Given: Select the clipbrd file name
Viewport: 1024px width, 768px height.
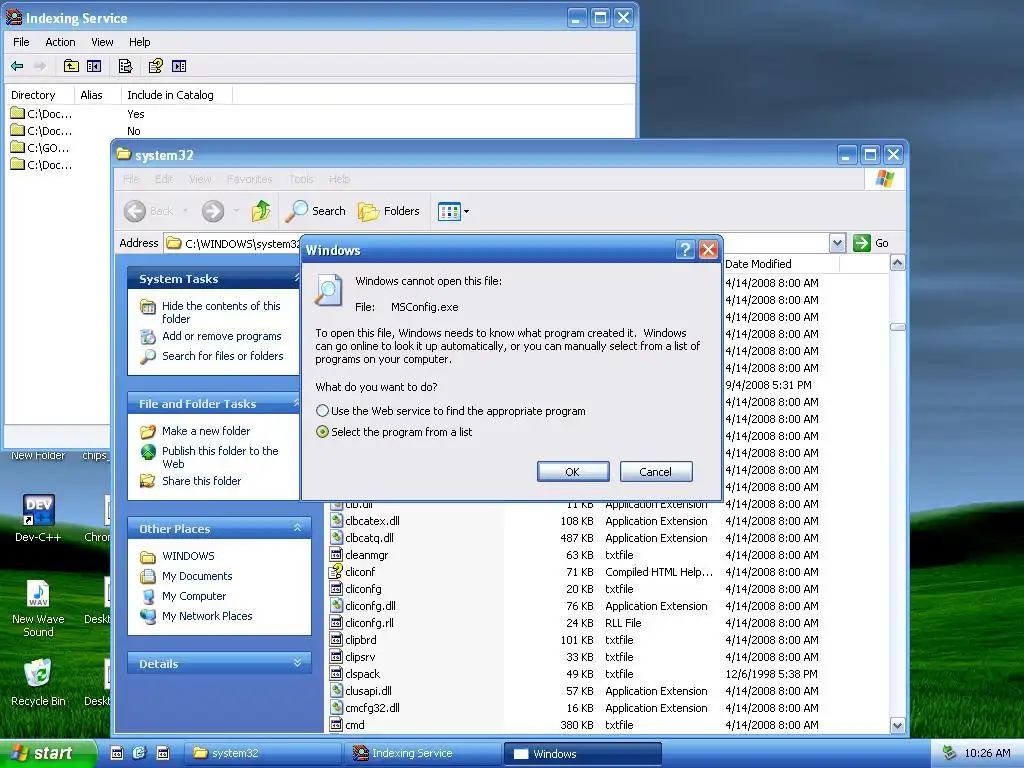Looking at the screenshot, I should click(360, 640).
